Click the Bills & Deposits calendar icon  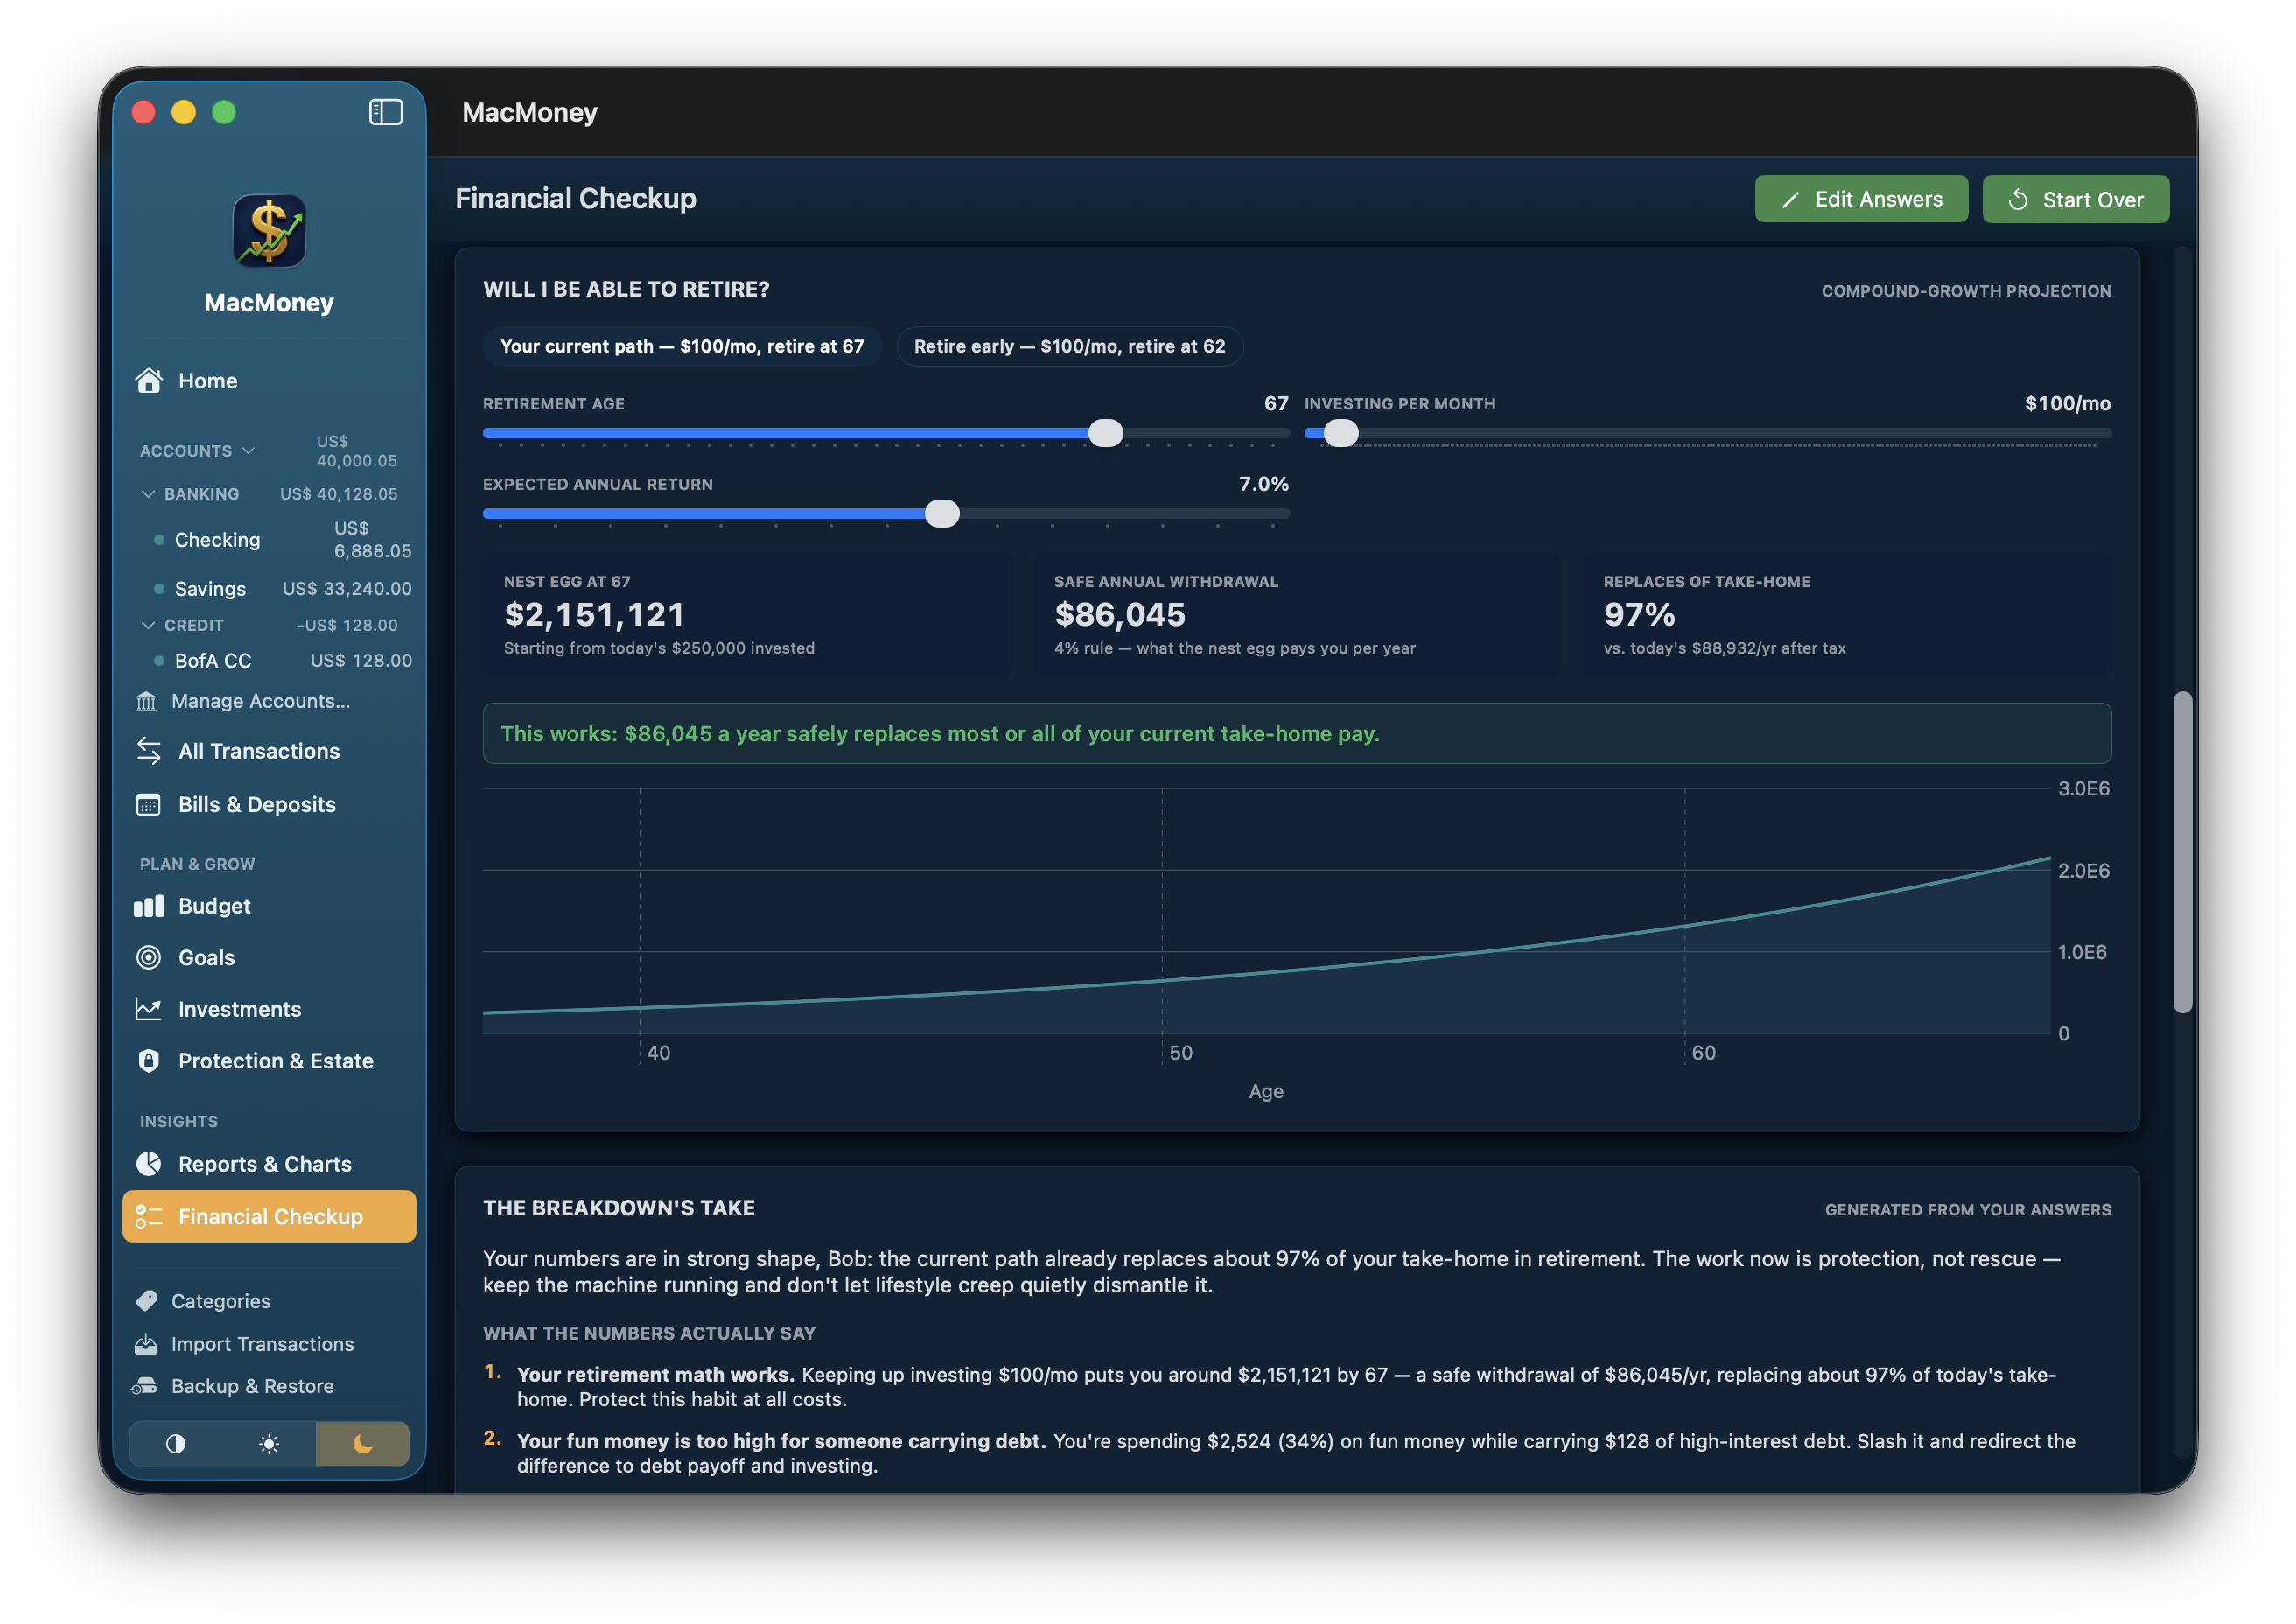tap(148, 805)
